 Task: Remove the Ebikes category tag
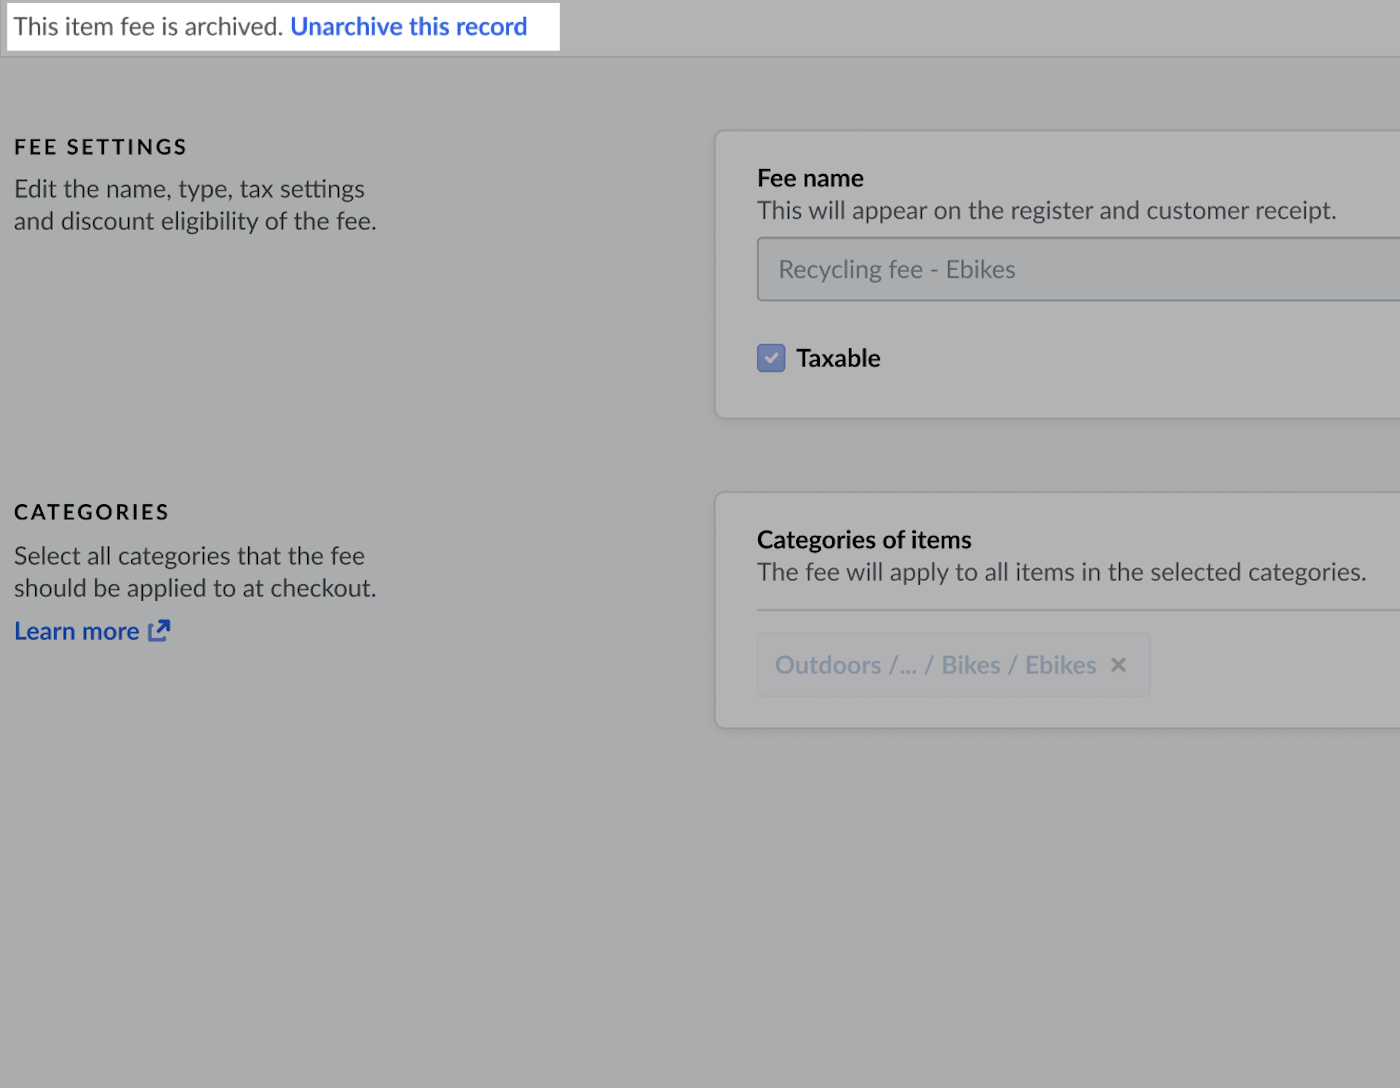pyautogui.click(x=1118, y=665)
